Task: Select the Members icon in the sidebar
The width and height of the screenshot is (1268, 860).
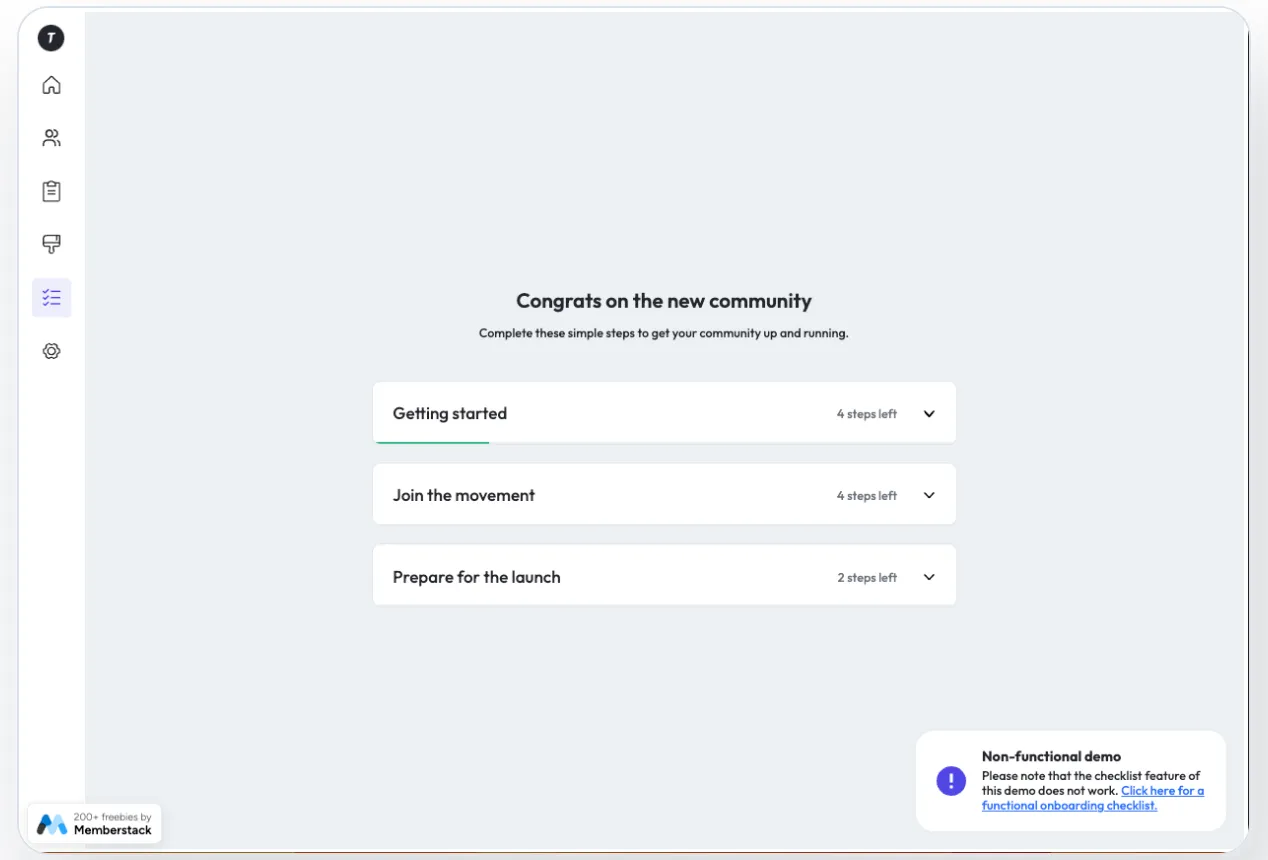Action: 51,137
